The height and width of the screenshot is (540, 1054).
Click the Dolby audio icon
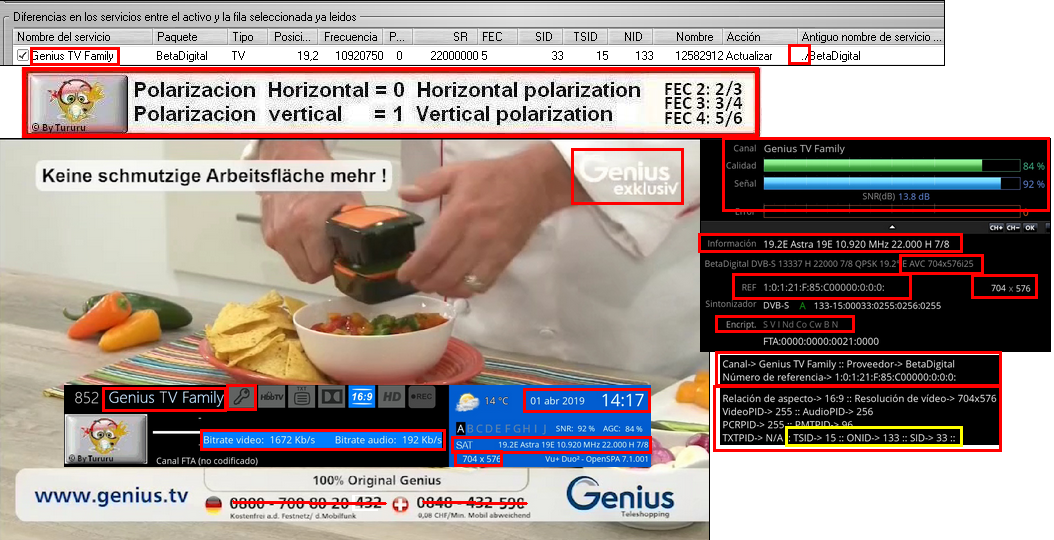pos(332,397)
